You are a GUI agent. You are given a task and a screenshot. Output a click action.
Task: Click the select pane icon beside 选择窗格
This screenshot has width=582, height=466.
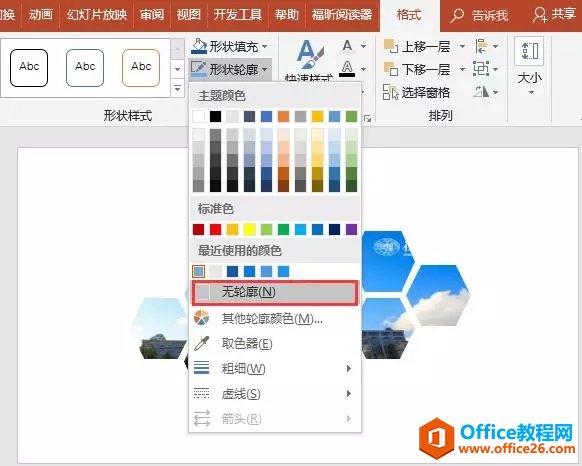(x=390, y=92)
